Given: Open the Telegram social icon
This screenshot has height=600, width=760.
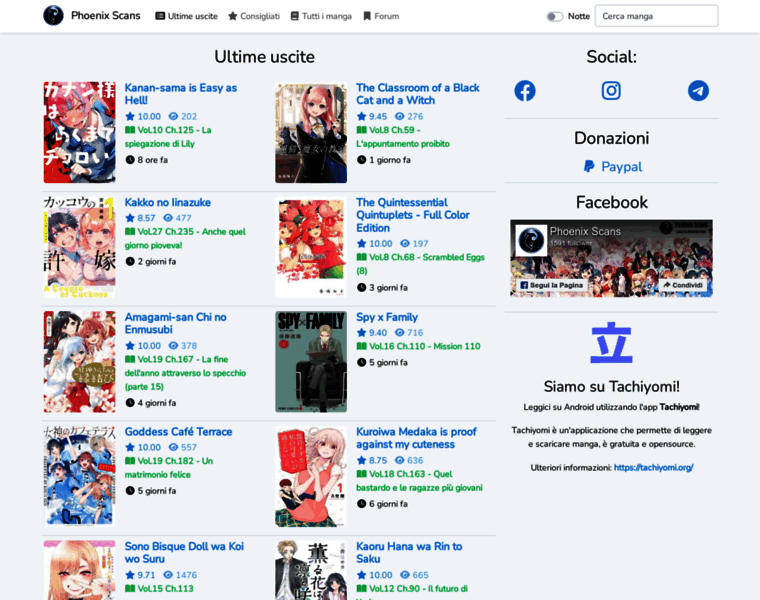Looking at the screenshot, I should [698, 91].
